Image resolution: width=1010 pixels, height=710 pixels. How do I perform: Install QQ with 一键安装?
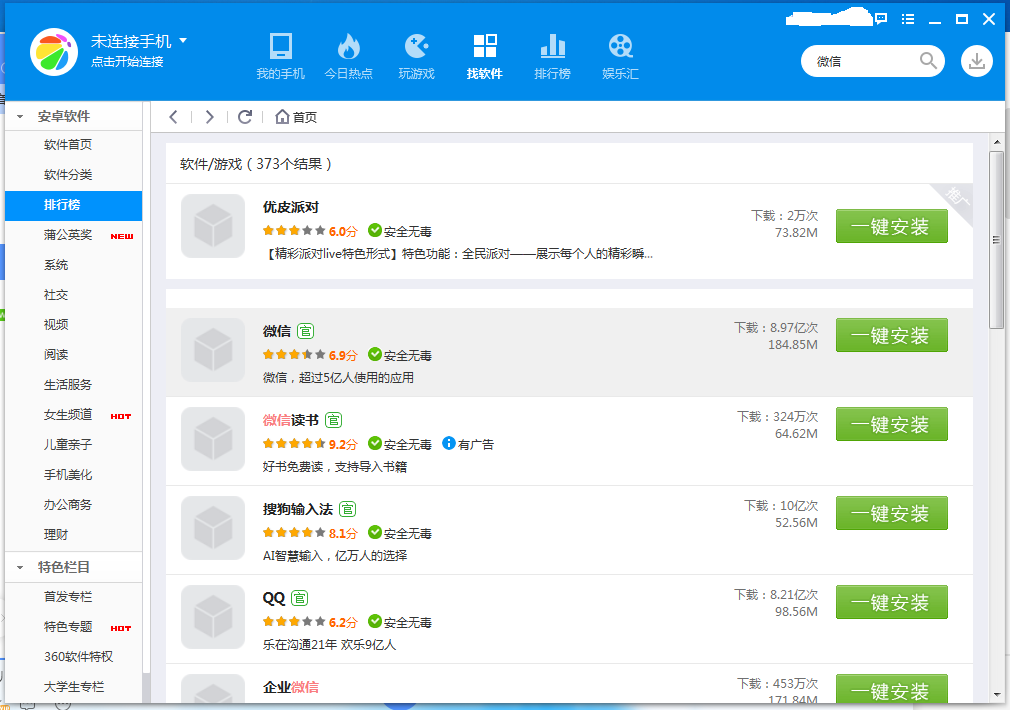tap(891, 602)
